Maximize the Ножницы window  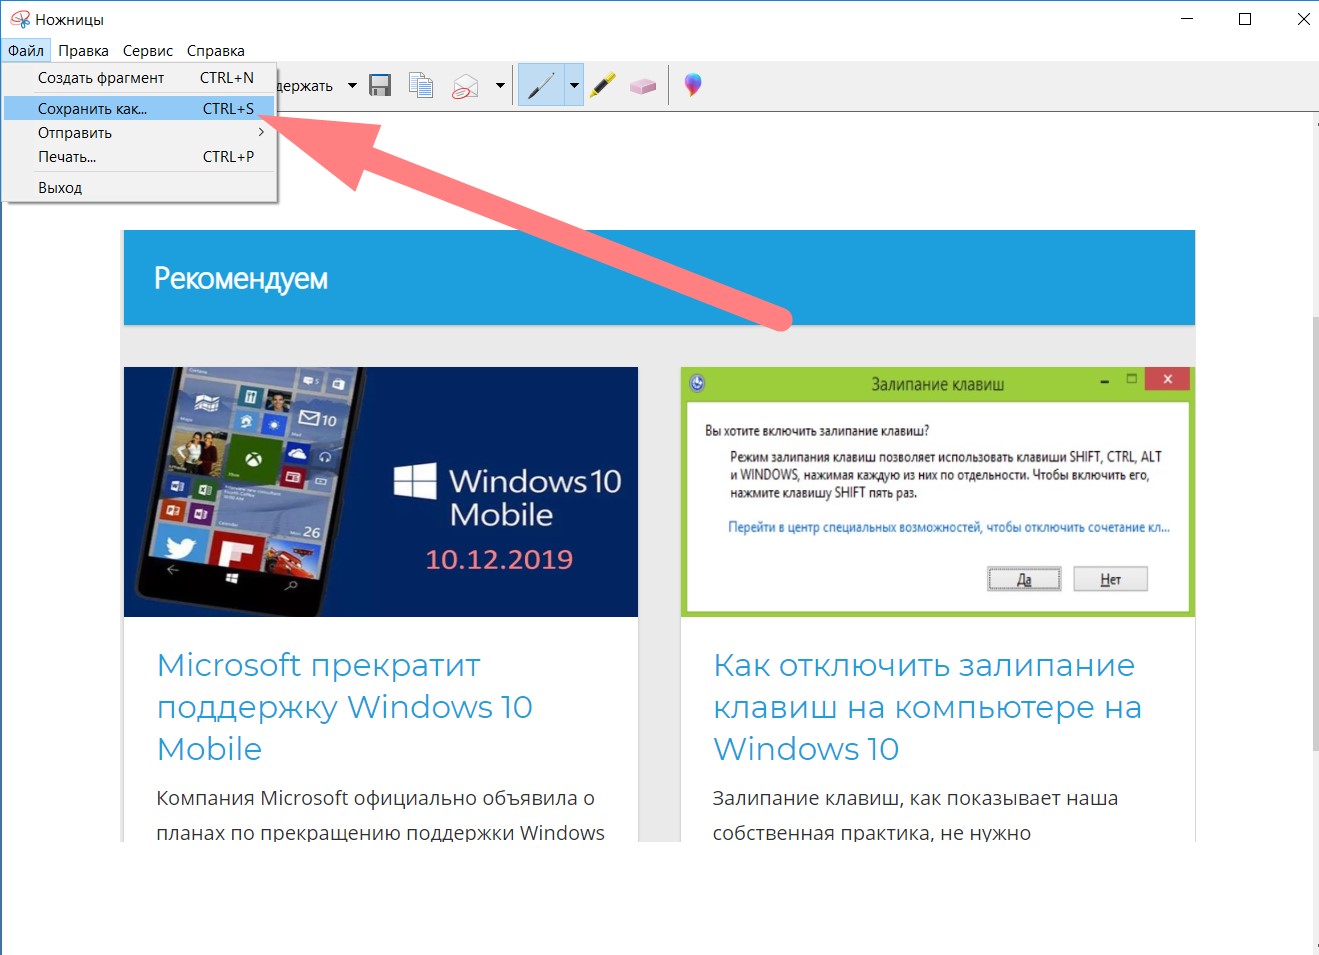click(x=1245, y=19)
